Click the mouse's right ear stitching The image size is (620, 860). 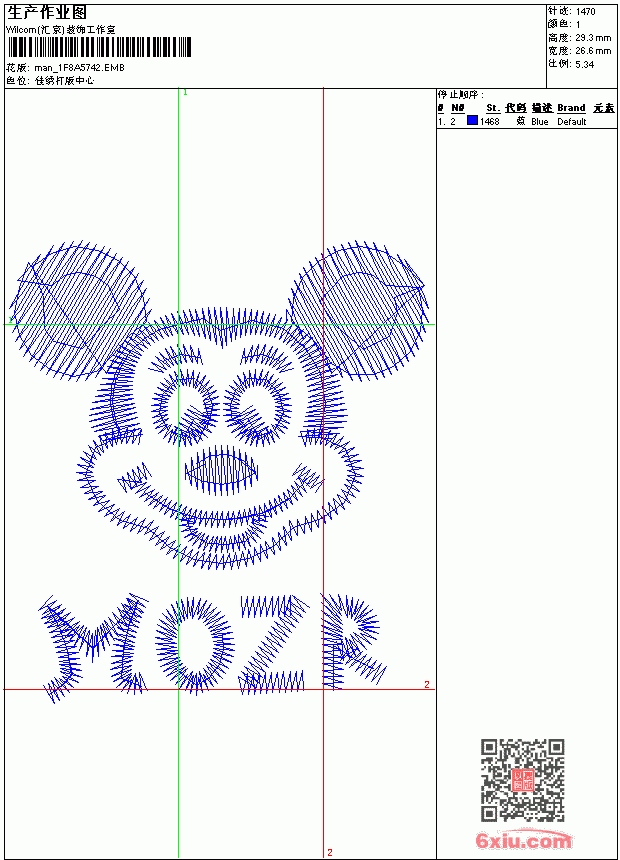358,310
